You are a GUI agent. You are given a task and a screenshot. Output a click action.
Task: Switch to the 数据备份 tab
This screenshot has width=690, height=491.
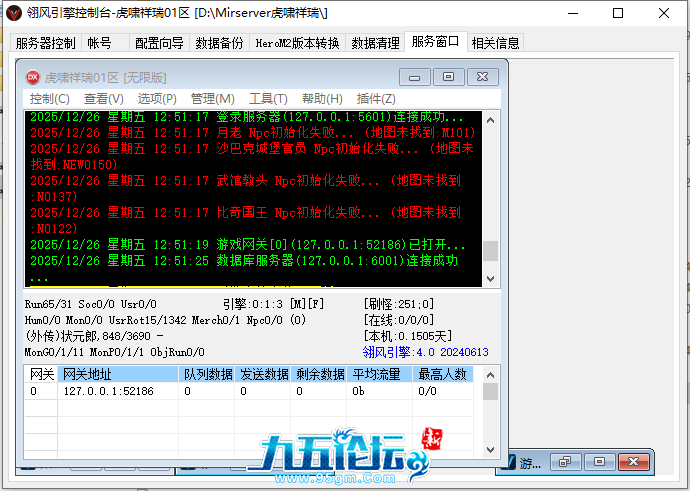coord(218,43)
